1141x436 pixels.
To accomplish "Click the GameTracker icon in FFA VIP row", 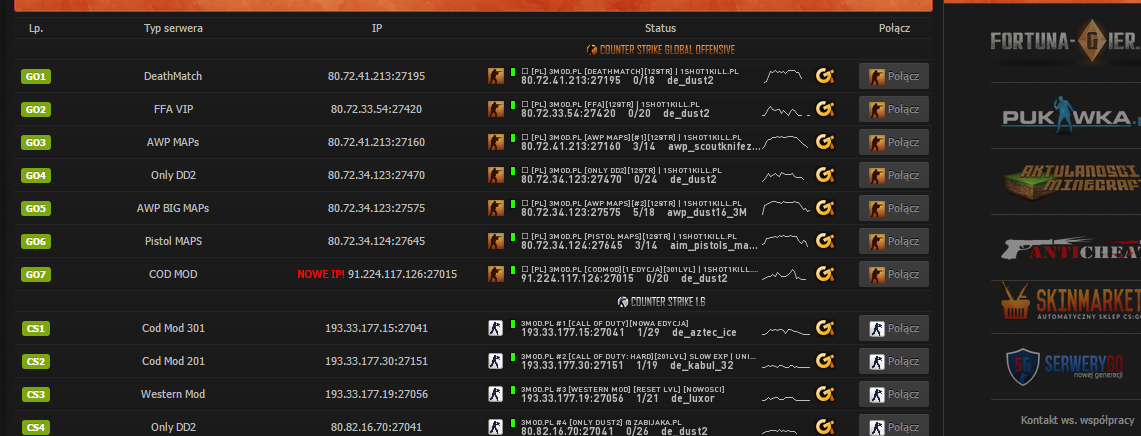I will (x=825, y=109).
